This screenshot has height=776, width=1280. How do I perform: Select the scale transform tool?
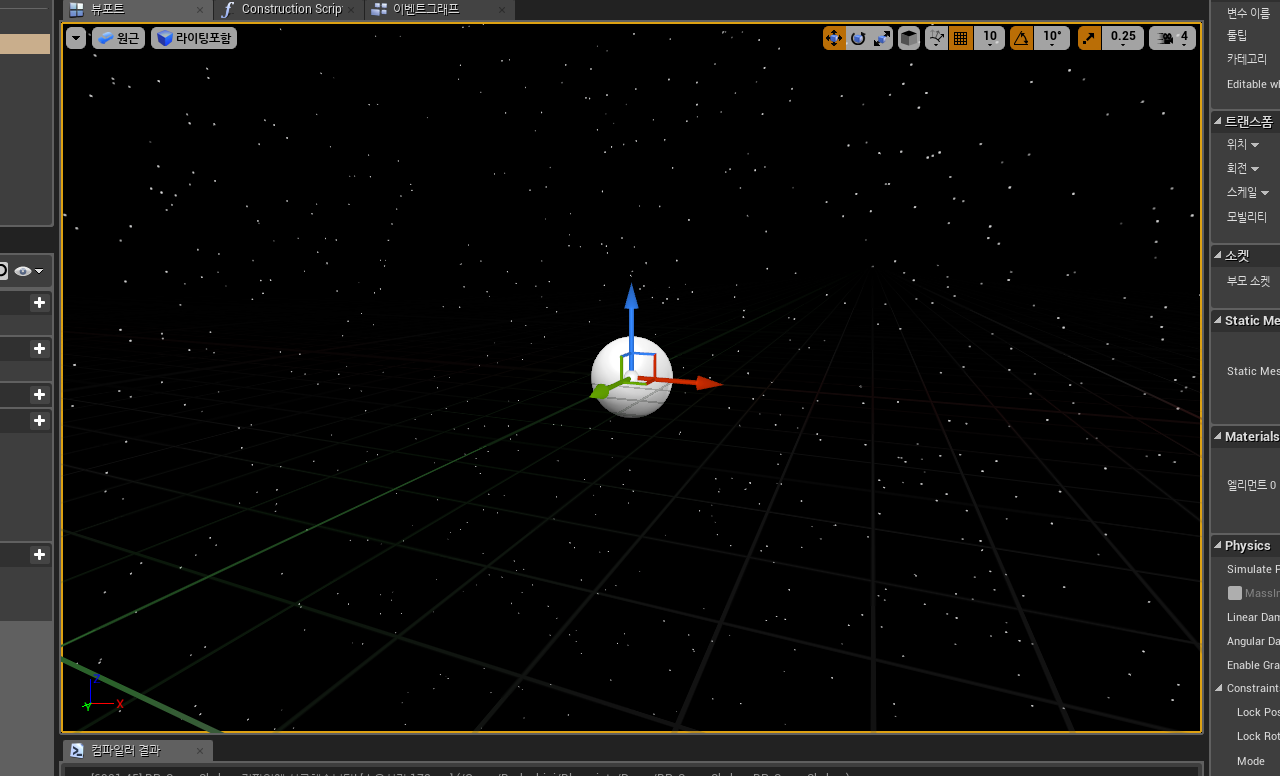coord(882,38)
